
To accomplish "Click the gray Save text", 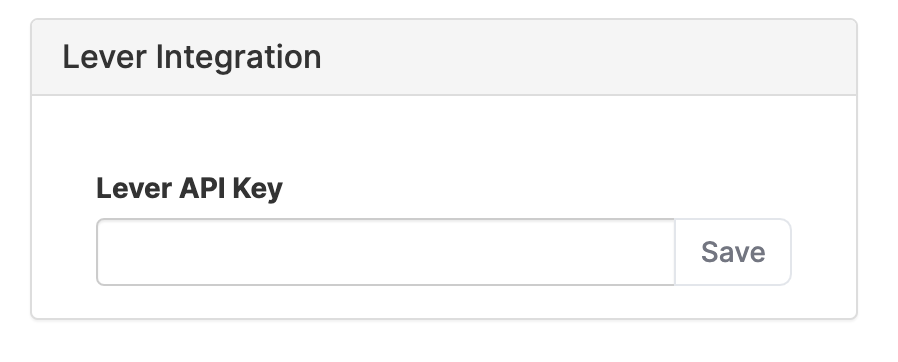I will coord(733,252).
